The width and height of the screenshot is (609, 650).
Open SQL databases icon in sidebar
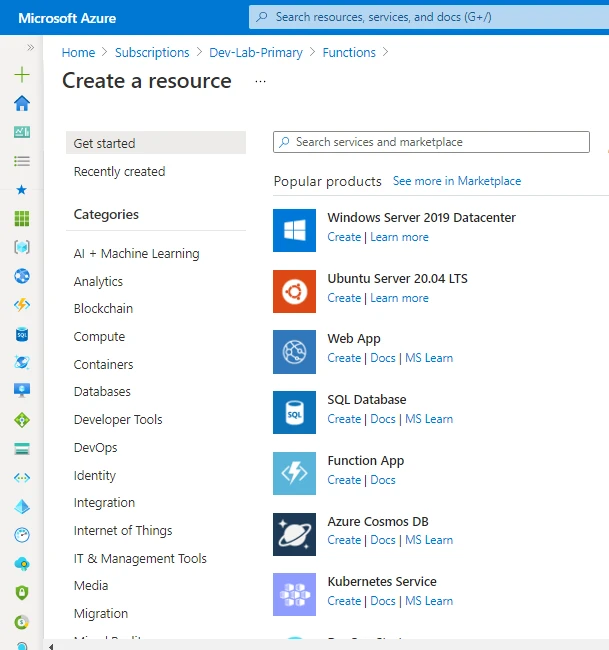pos(22,334)
